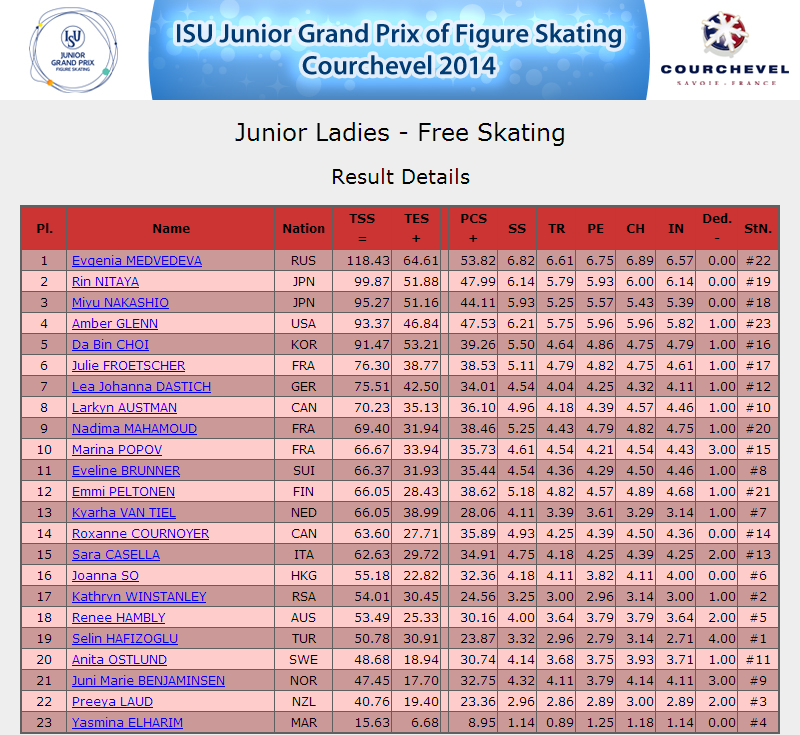This screenshot has height=735, width=800.
Task: Follow the Nadjma MAHAMOUD link
Action: pyautogui.click(x=134, y=428)
